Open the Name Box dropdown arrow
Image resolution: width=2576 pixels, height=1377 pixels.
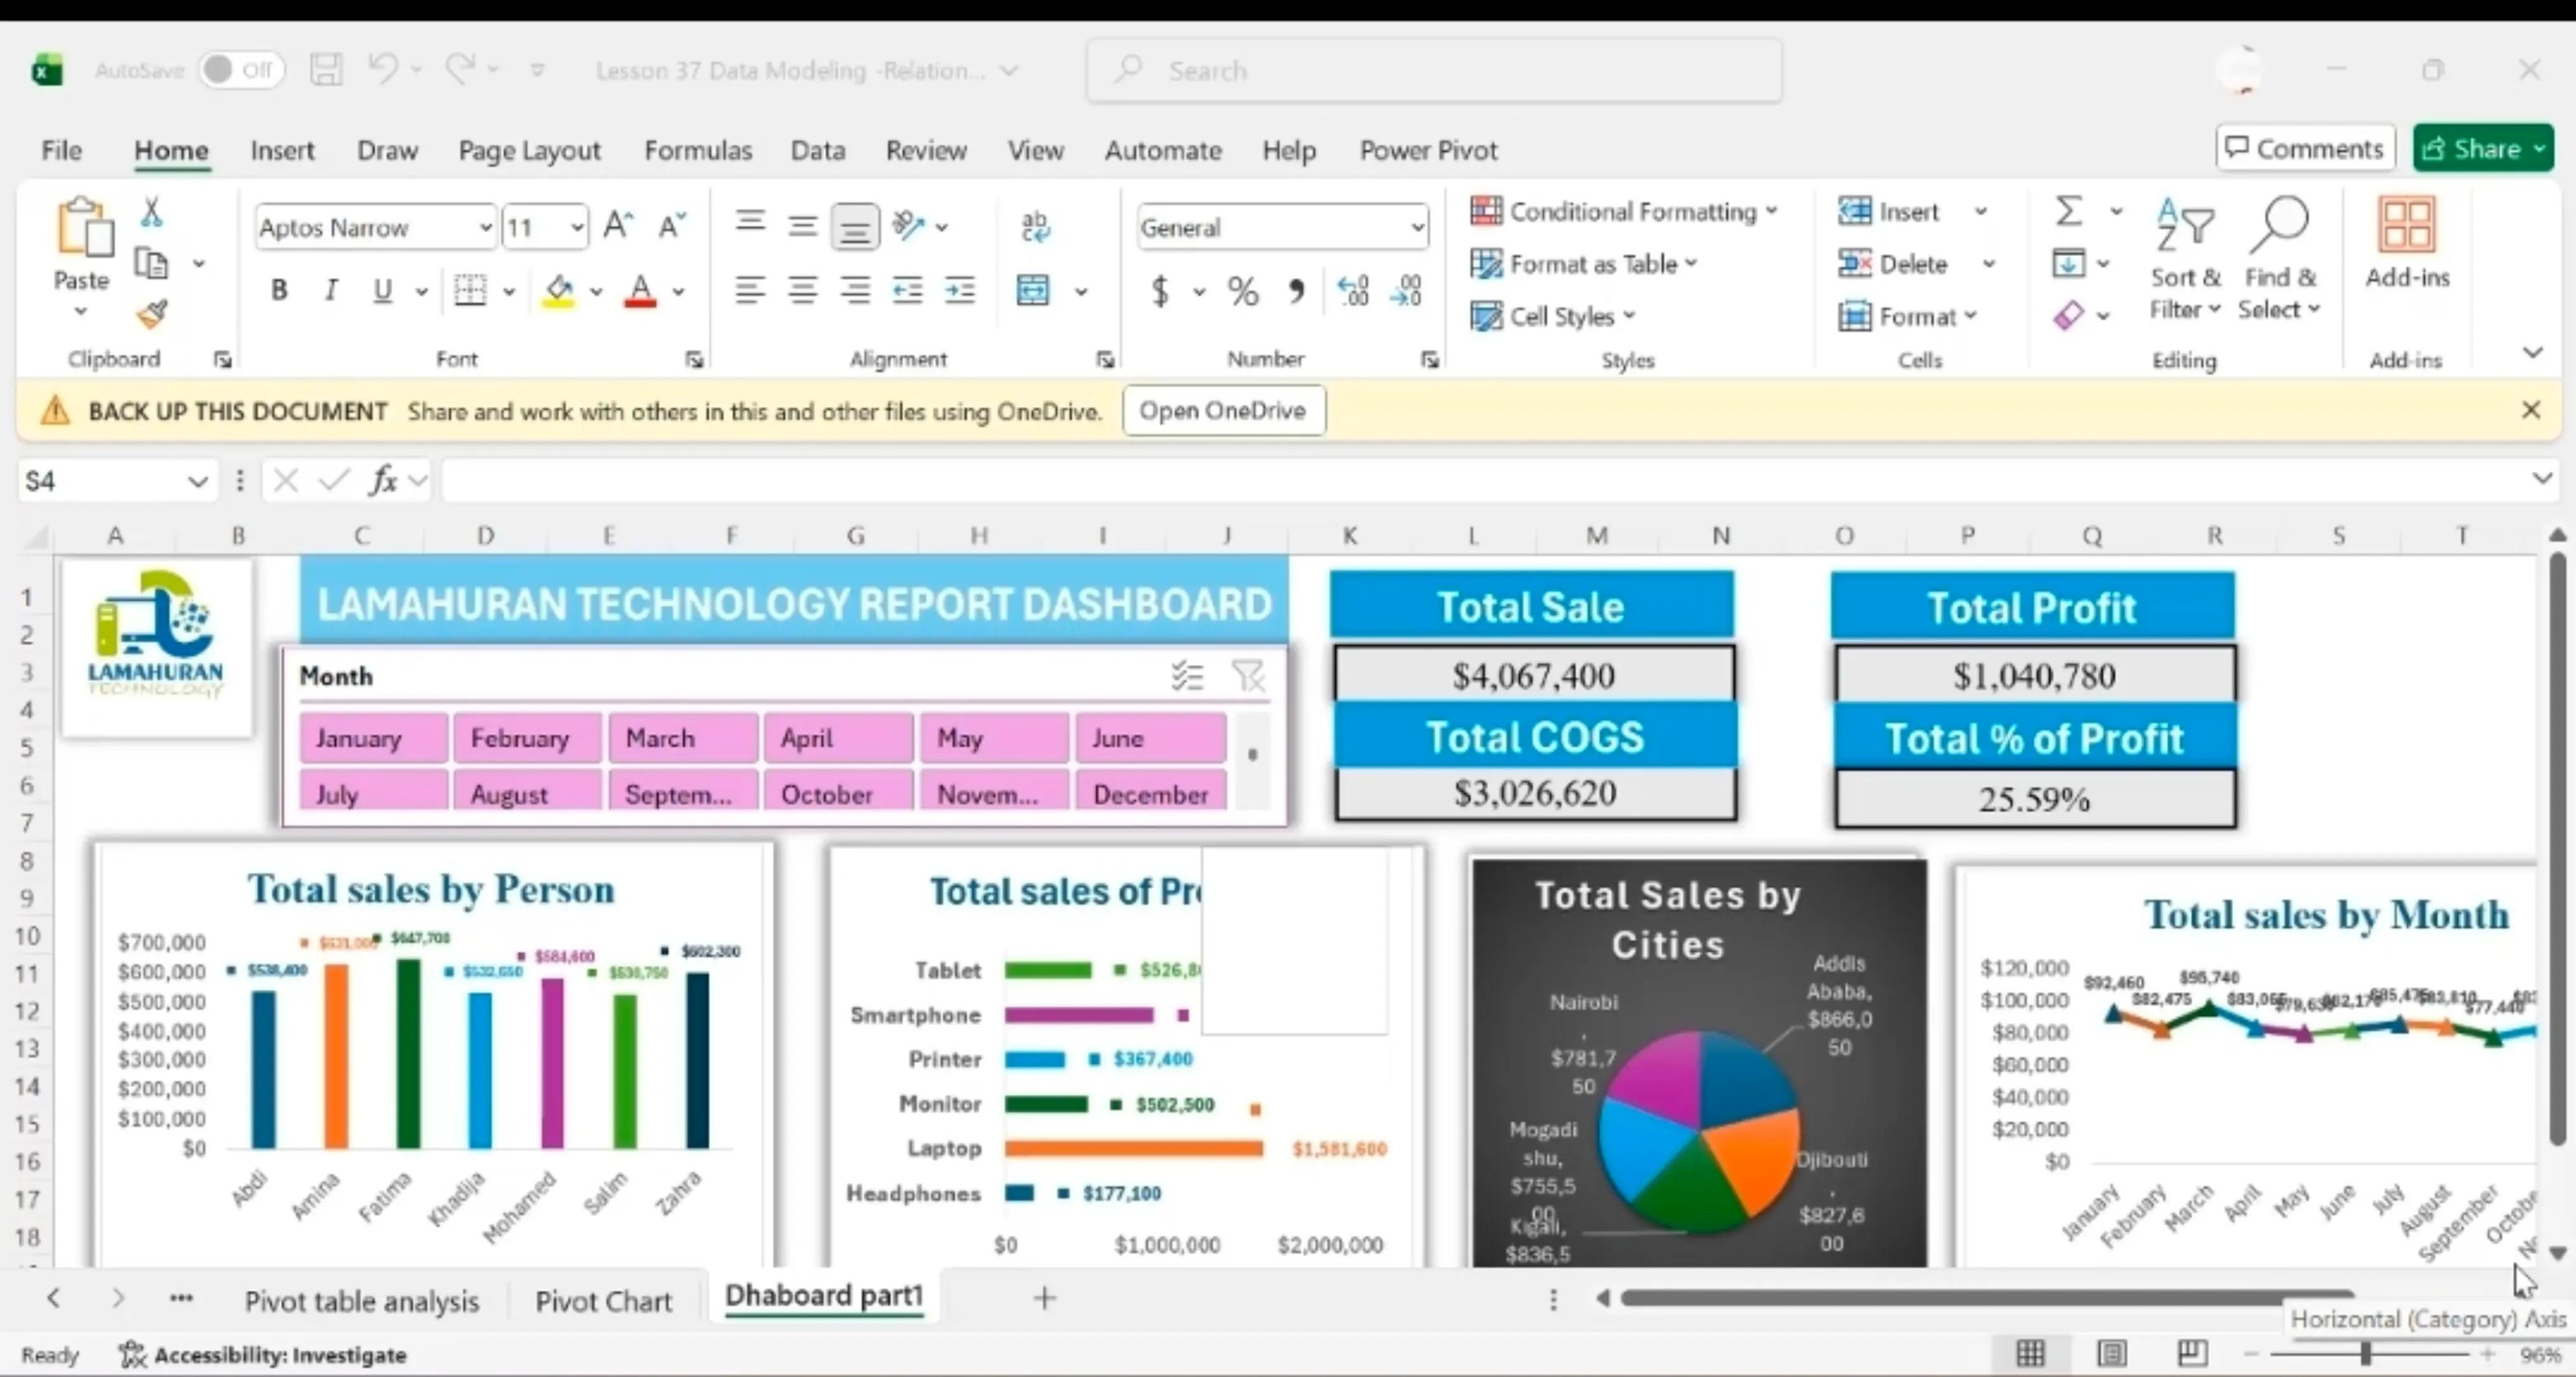(x=198, y=482)
